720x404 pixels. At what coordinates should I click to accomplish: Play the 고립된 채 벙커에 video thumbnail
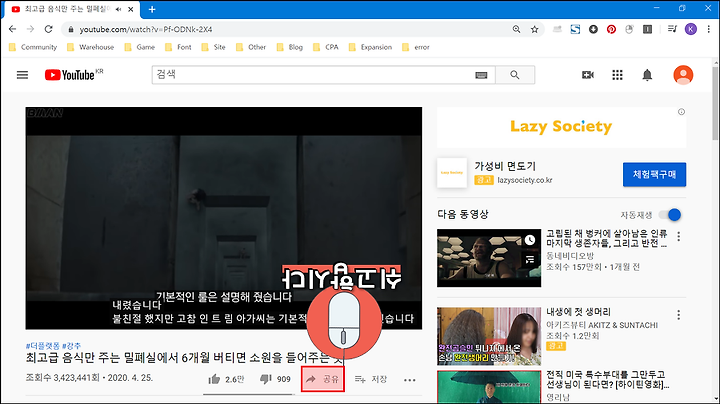click(x=489, y=258)
